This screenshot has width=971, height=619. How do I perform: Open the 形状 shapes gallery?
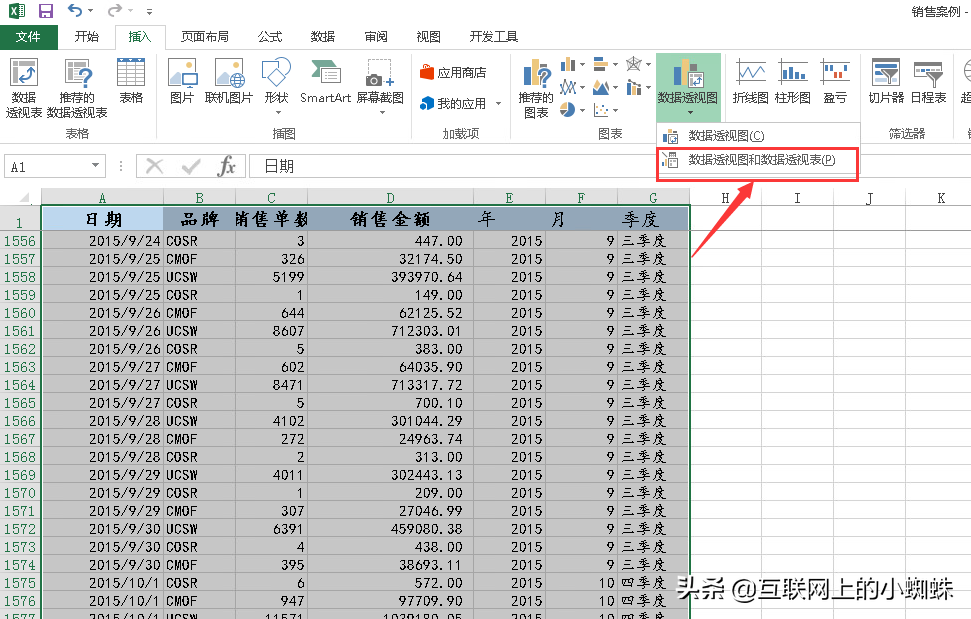click(x=276, y=87)
